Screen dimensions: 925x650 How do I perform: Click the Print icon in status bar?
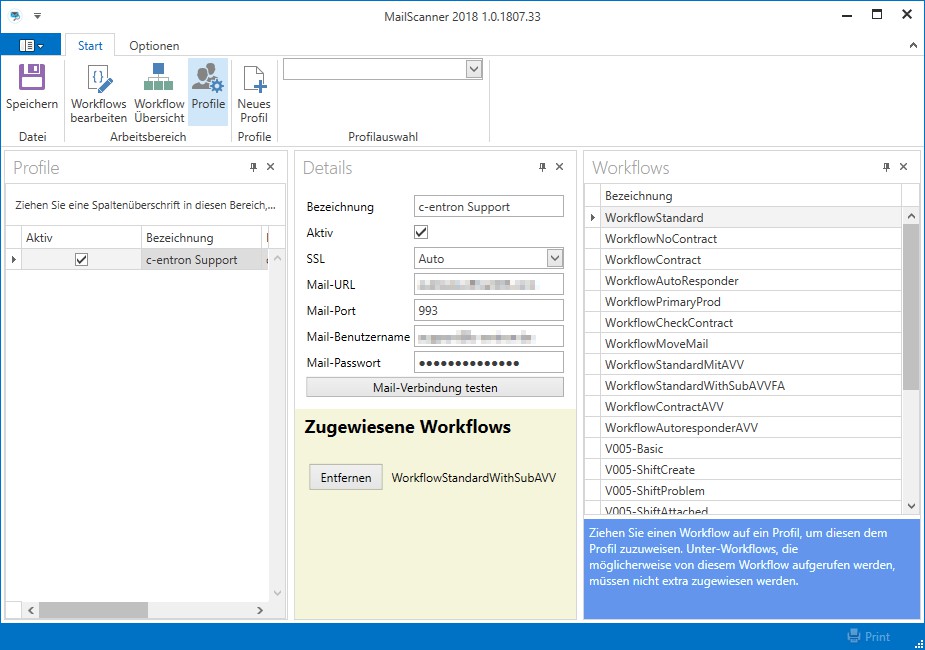click(854, 636)
